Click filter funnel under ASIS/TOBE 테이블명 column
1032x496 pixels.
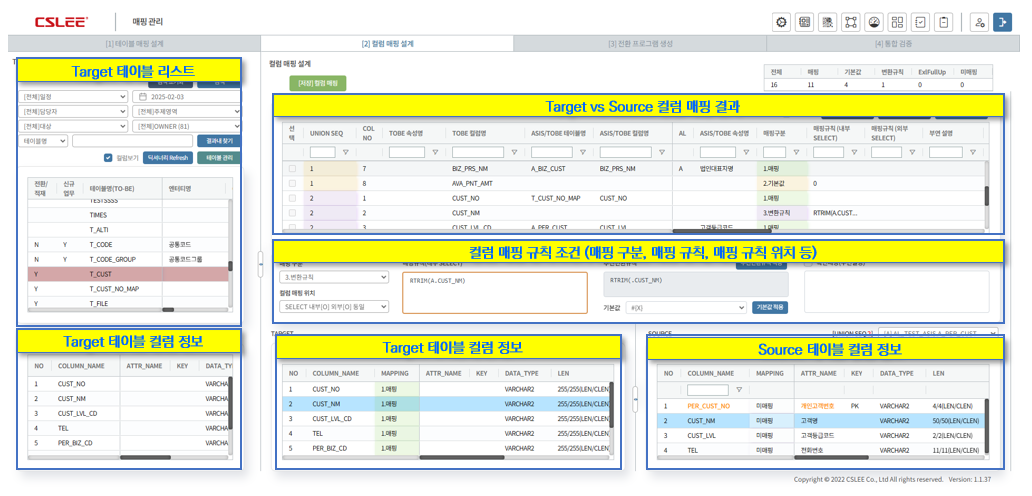point(584,153)
